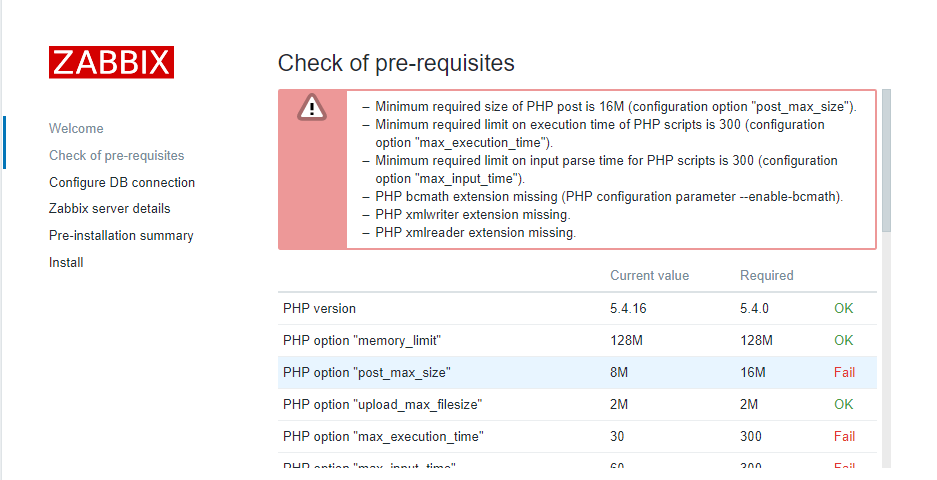Click the Fail status for post_max_size
937x480 pixels.
pos(844,373)
